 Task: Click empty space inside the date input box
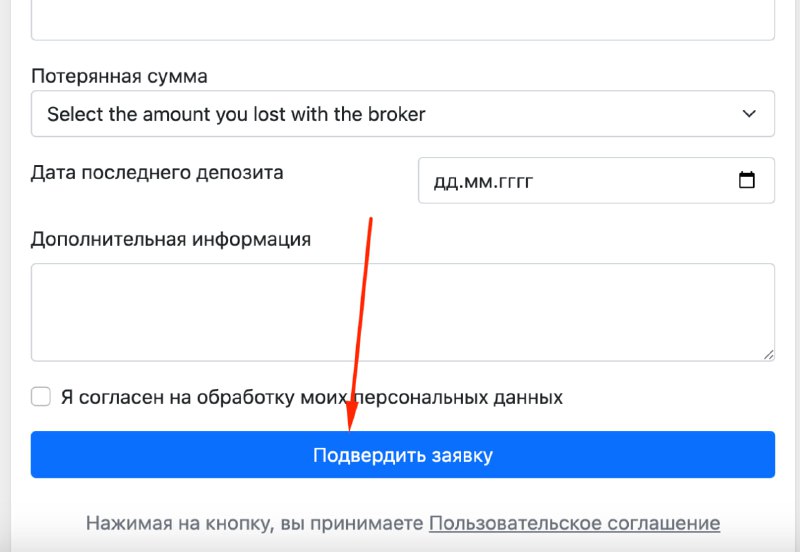coord(633,181)
